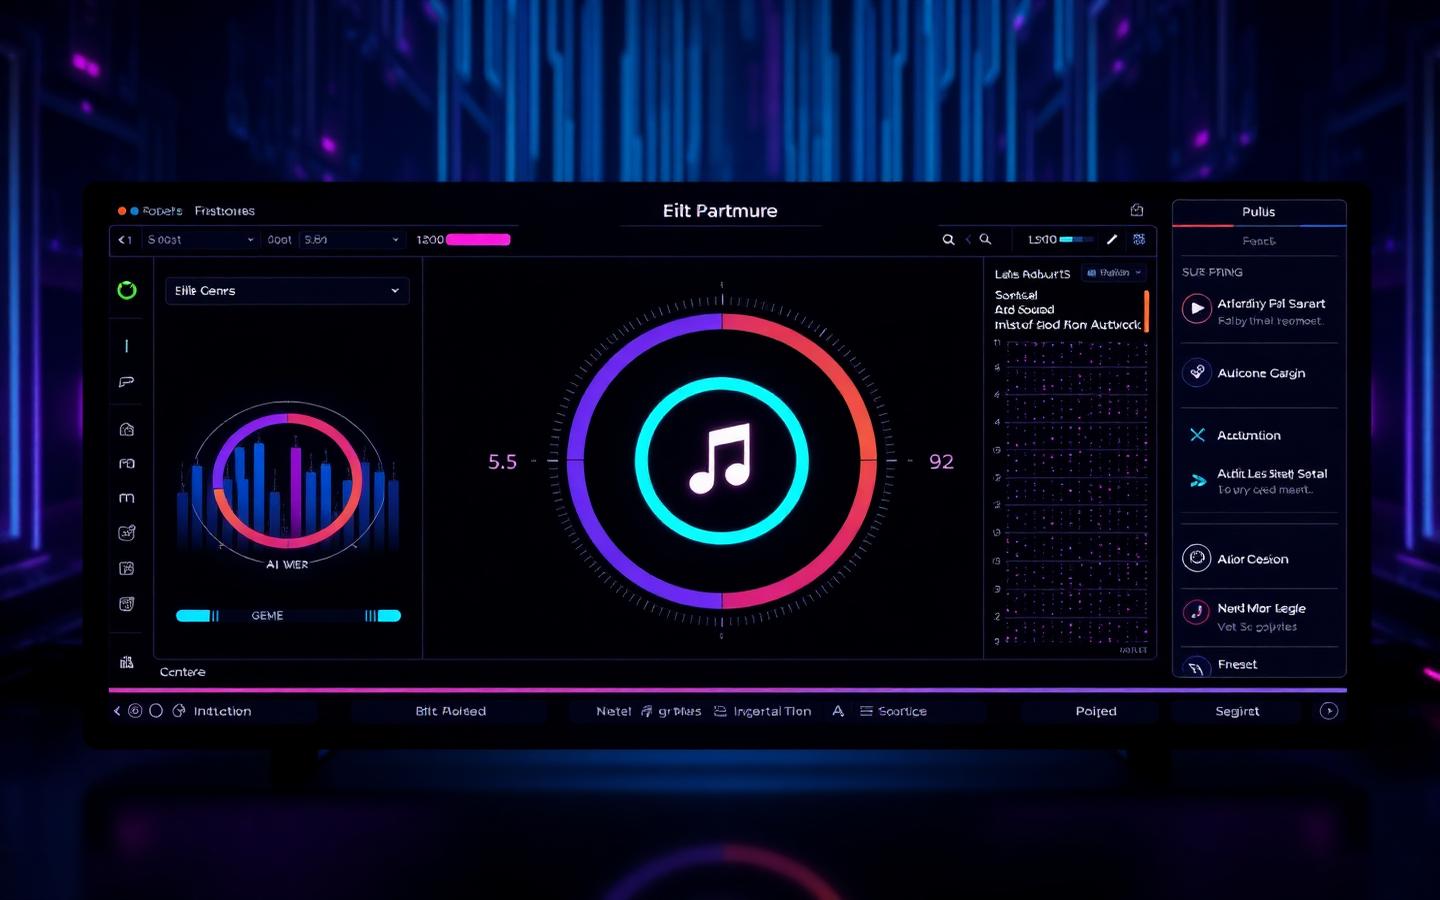Screen dimensions: 1440x900
Task: Click the Centere label
Action: coord(182,672)
